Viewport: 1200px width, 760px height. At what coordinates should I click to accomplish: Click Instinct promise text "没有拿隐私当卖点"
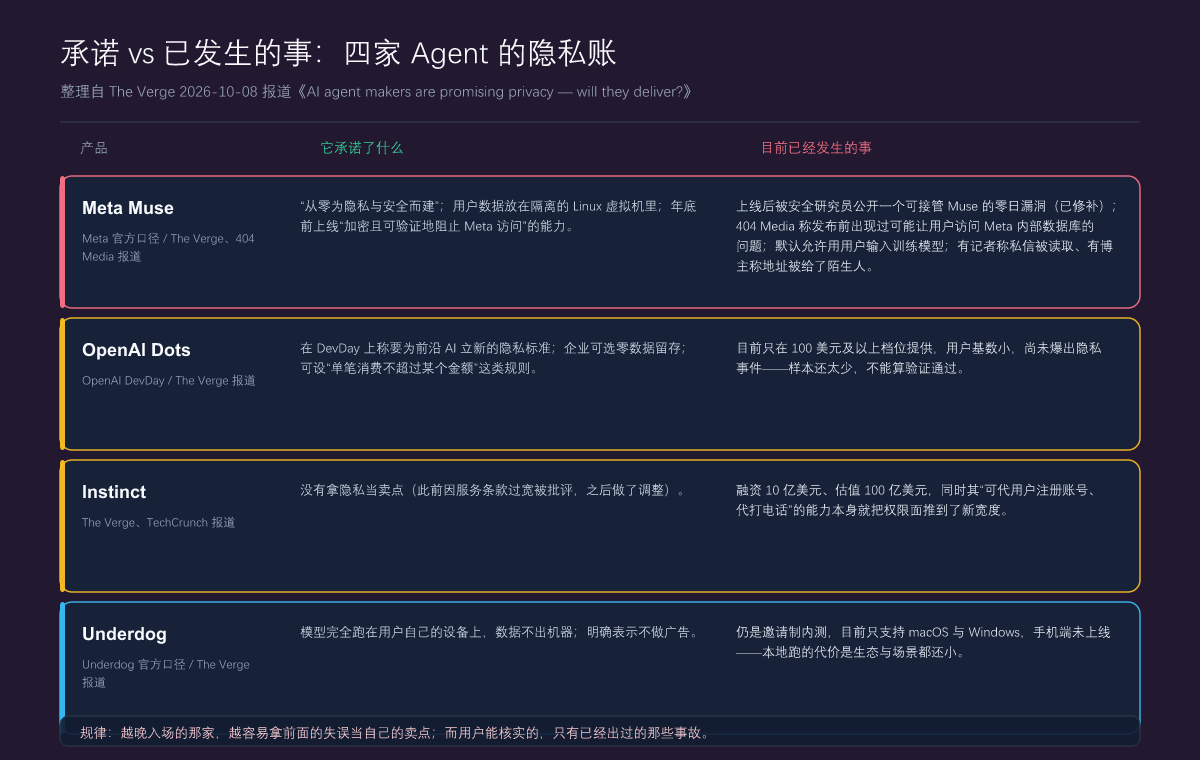[495, 490]
